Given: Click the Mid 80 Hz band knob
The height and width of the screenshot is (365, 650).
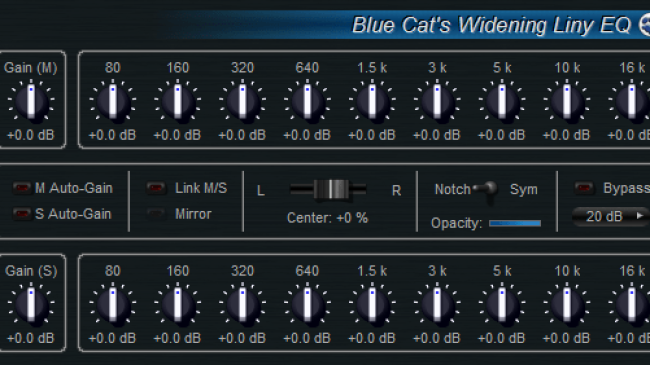Looking at the screenshot, I should coord(113,101).
